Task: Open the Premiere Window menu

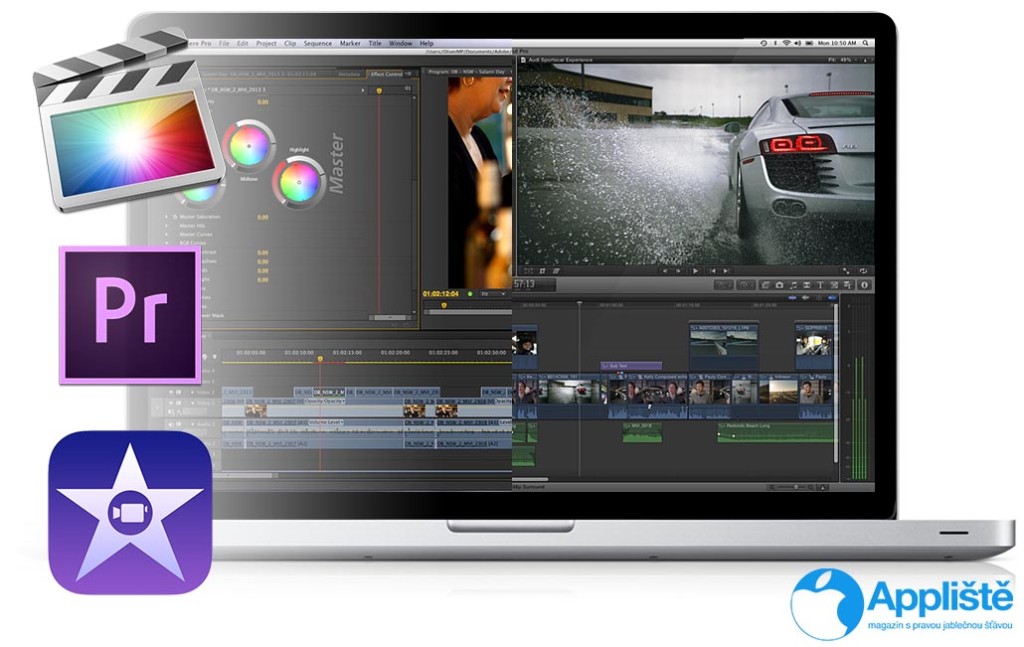Action: point(400,43)
